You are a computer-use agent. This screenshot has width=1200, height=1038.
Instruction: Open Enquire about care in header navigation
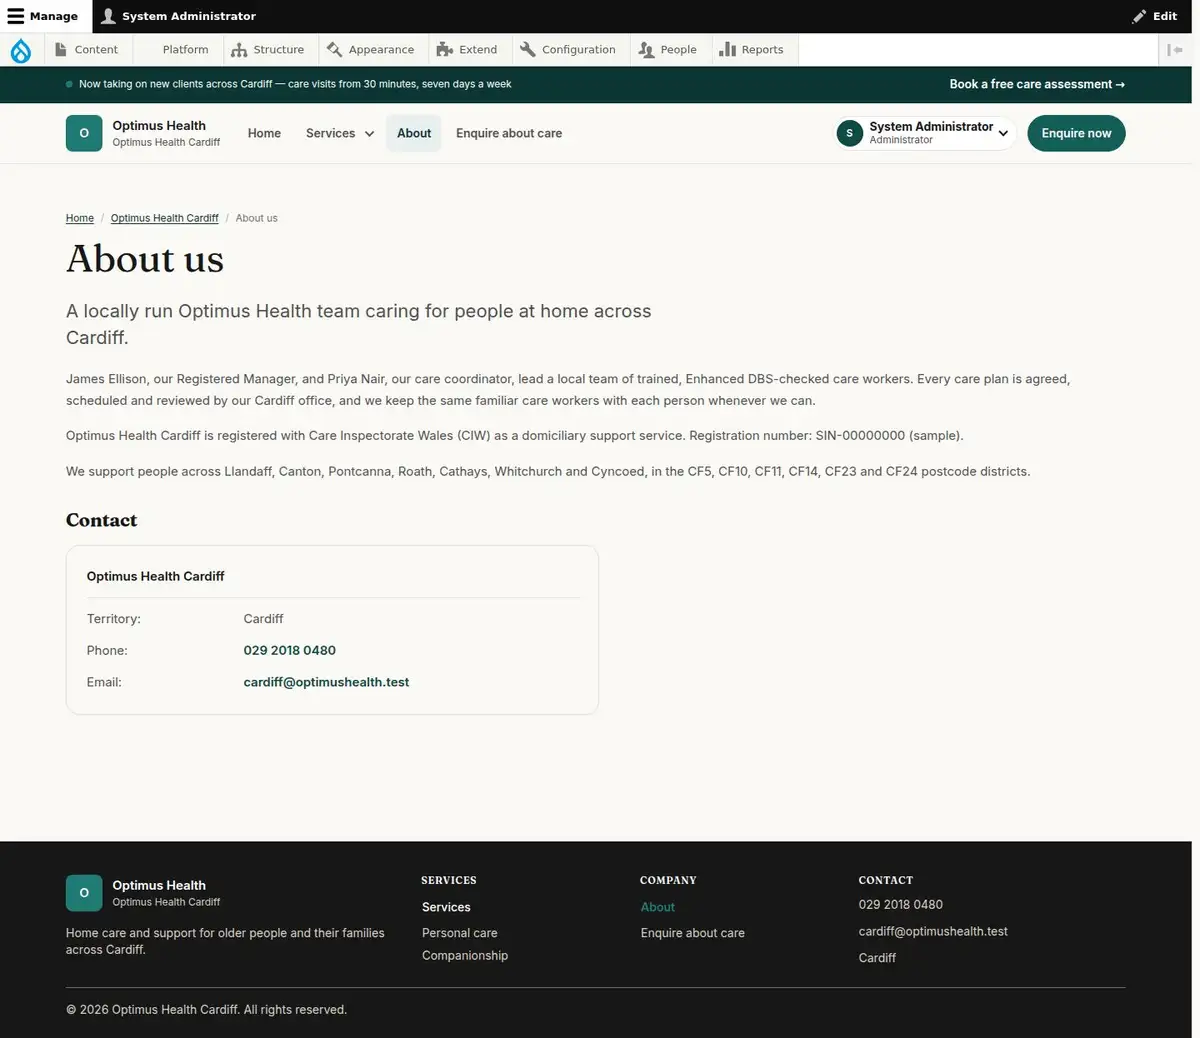coord(509,133)
